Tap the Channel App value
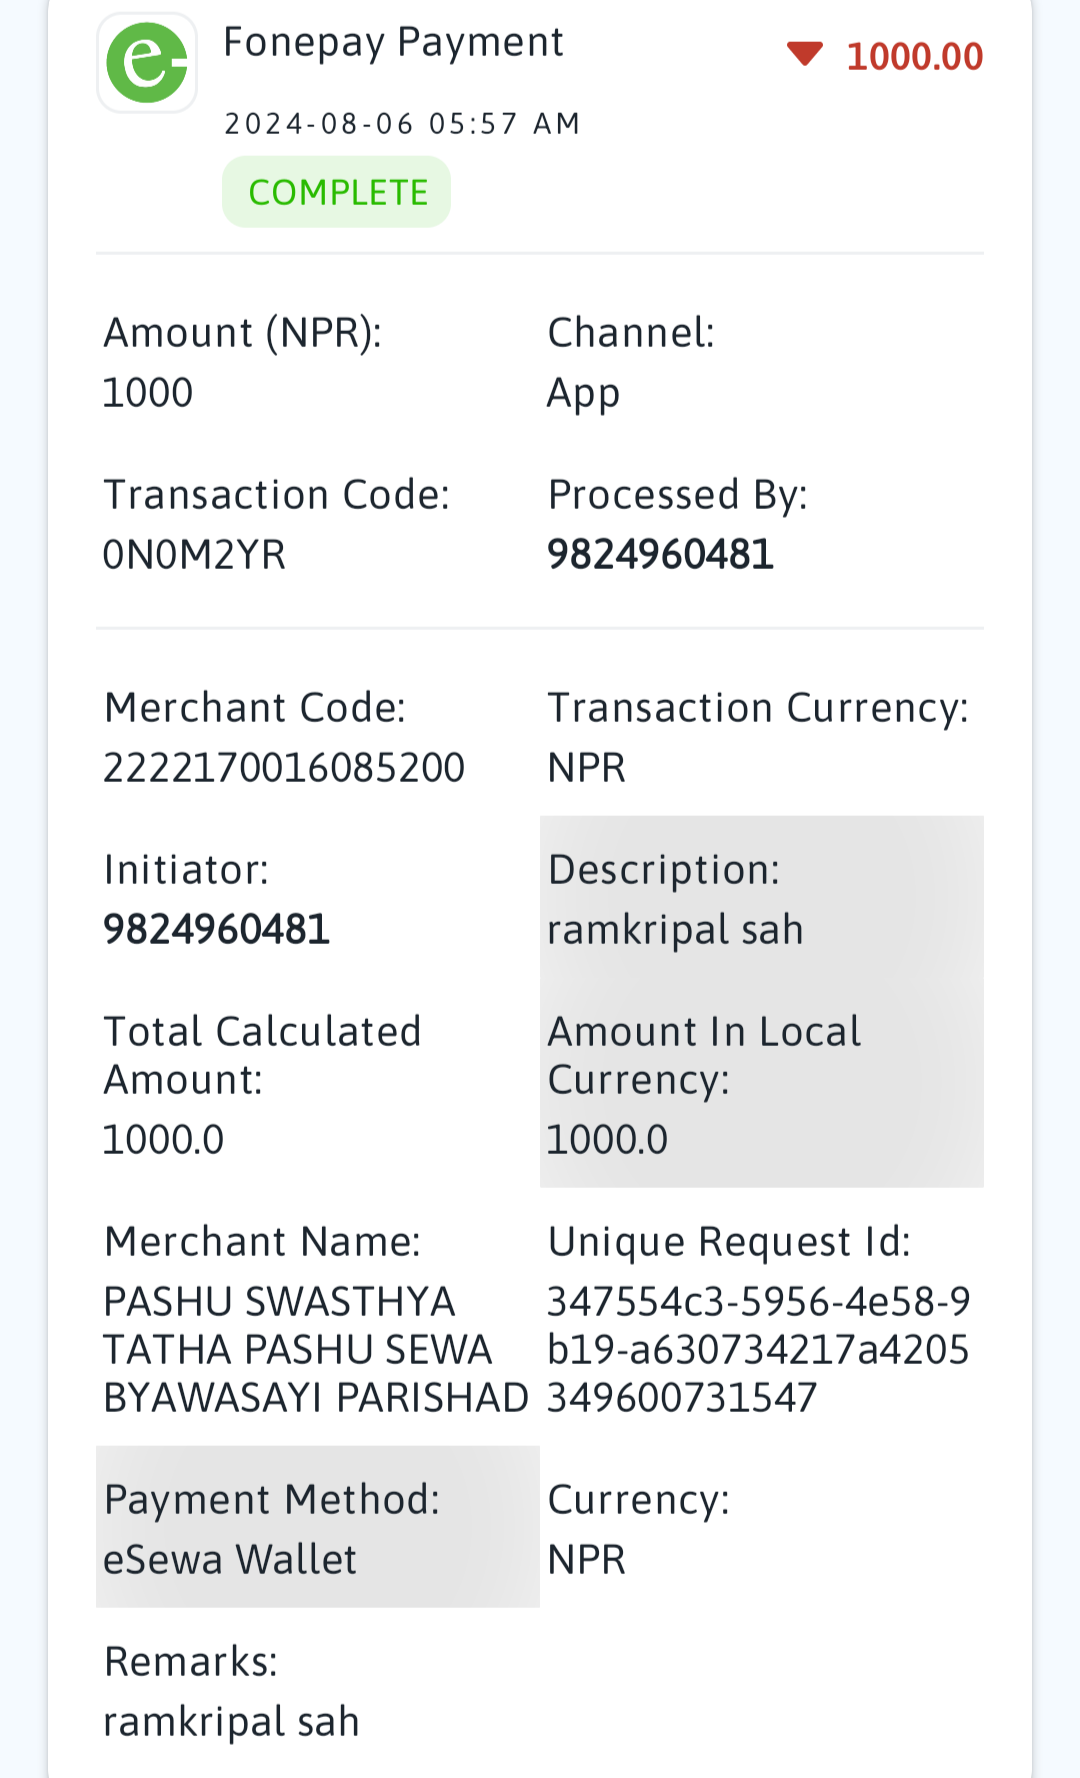1080x1778 pixels. pos(583,394)
